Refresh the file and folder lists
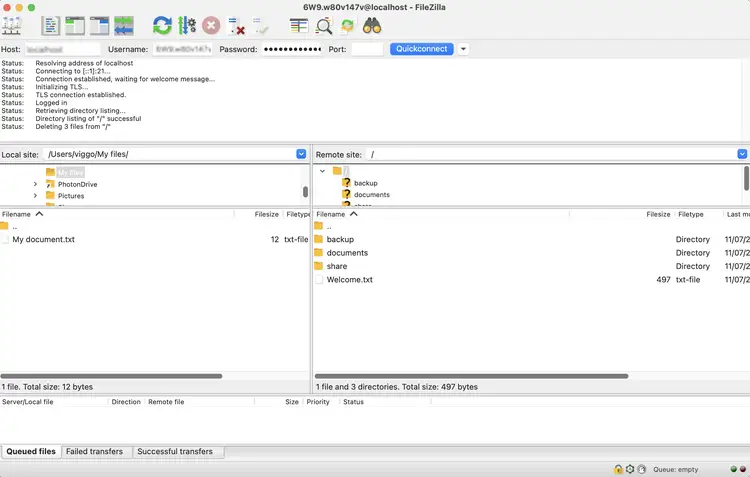This screenshot has height=477, width=750. (x=162, y=26)
